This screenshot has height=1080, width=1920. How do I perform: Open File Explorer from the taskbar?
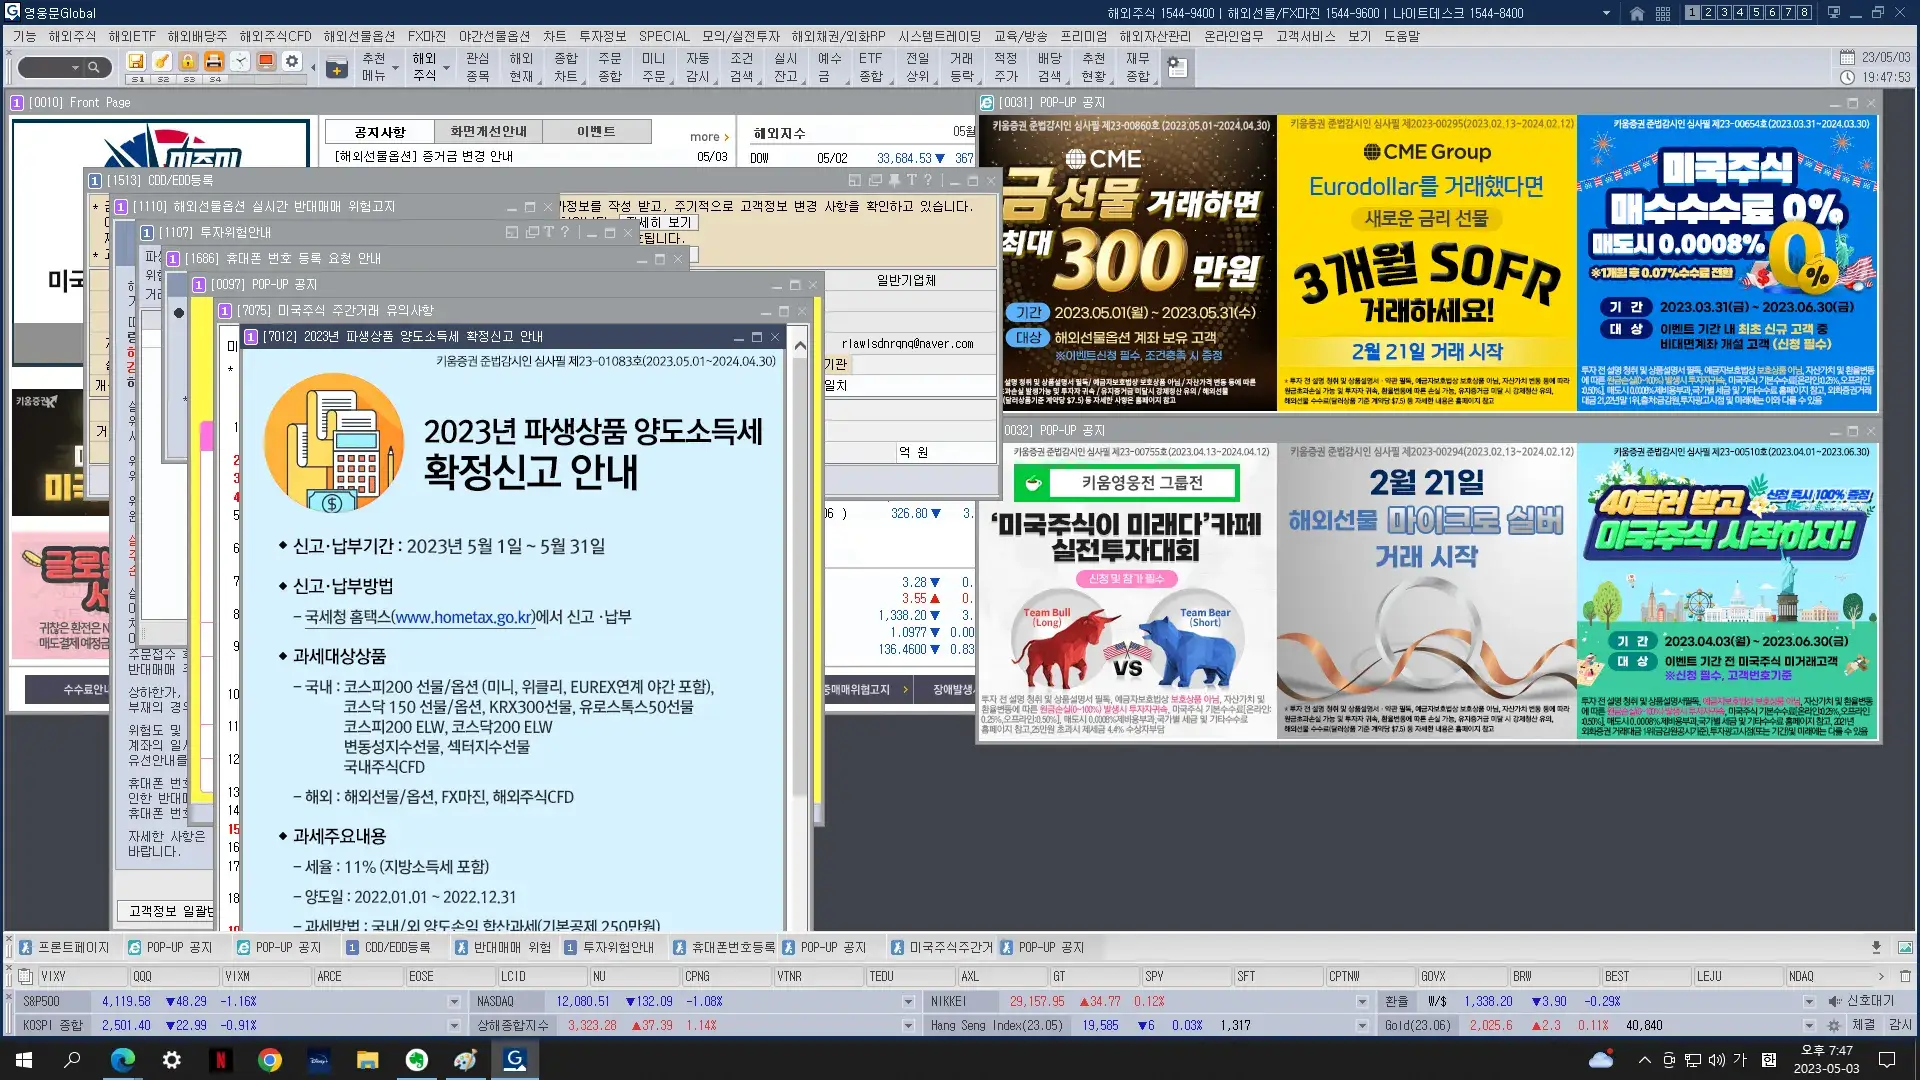coord(367,1060)
